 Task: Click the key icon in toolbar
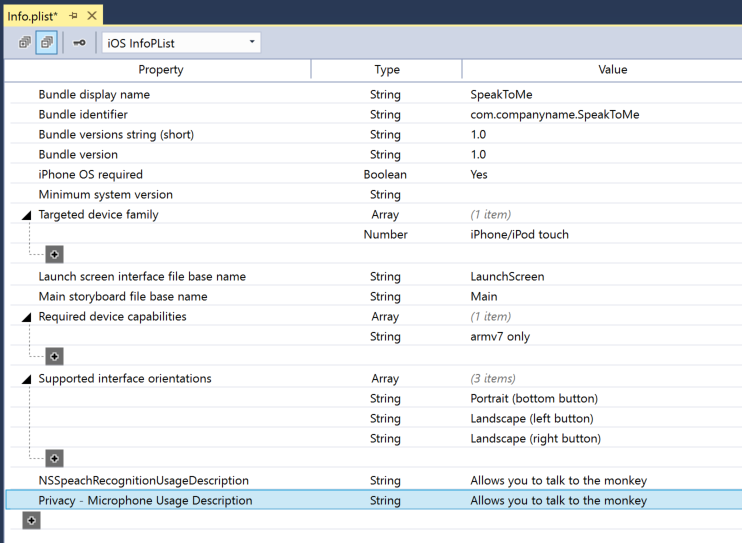[x=79, y=43]
